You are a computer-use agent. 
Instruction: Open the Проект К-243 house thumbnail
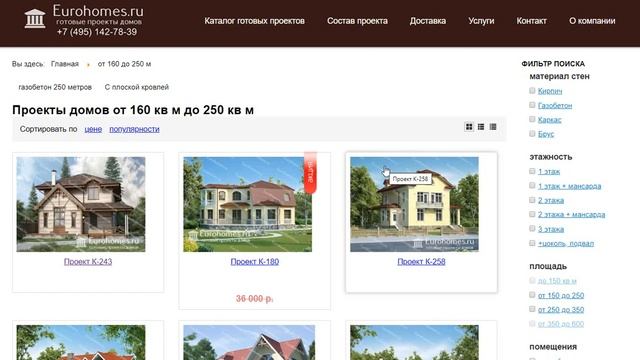(81, 204)
